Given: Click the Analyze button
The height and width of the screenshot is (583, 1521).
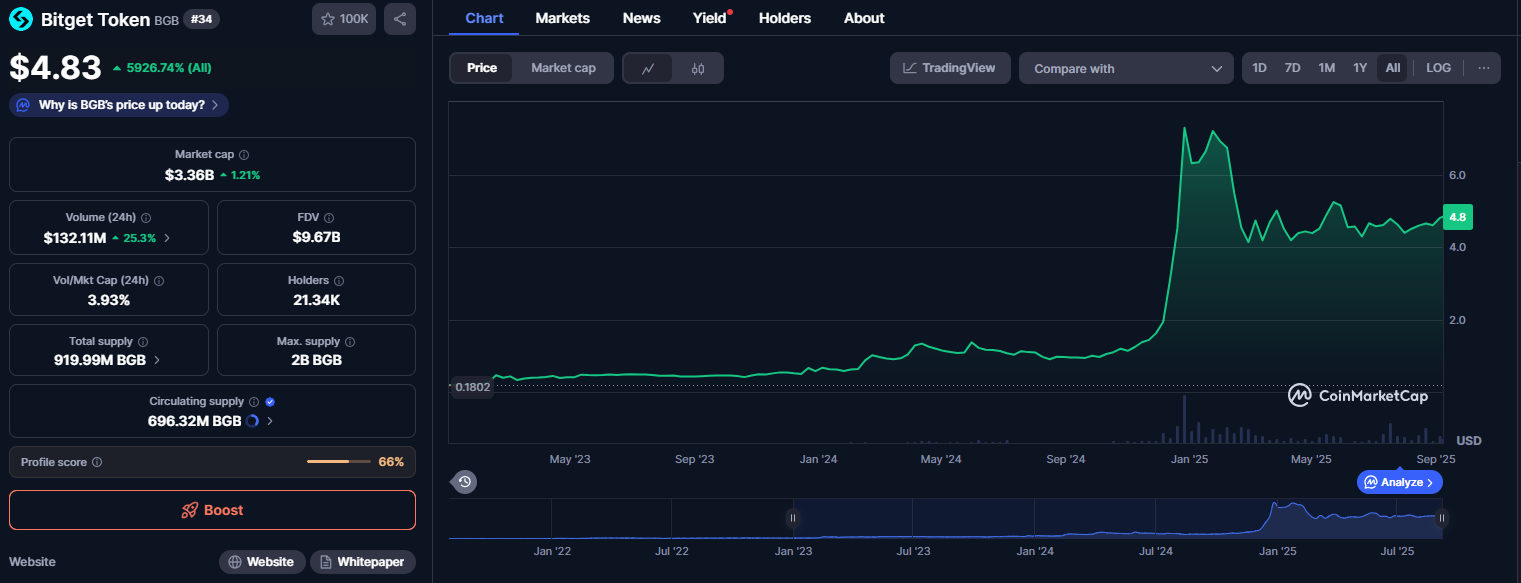Looking at the screenshot, I should (x=1400, y=482).
